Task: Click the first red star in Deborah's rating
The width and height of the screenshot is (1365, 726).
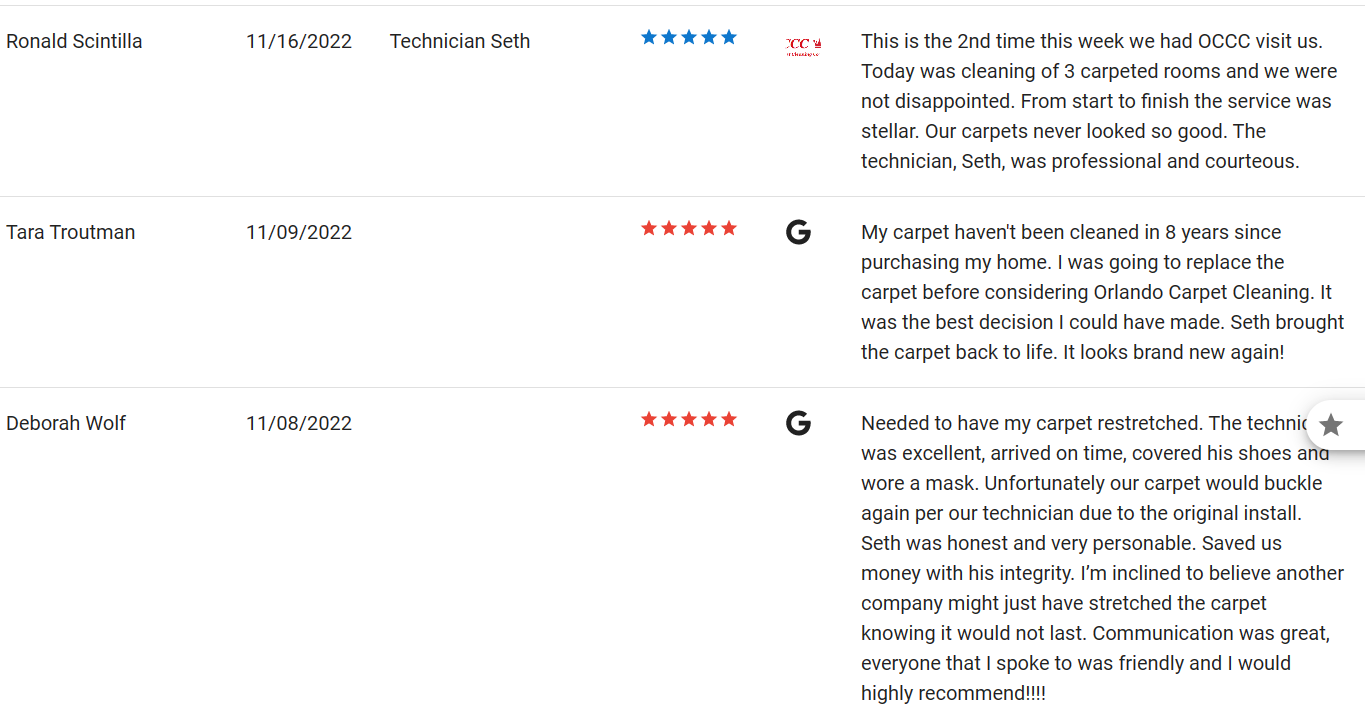Action: pos(649,419)
